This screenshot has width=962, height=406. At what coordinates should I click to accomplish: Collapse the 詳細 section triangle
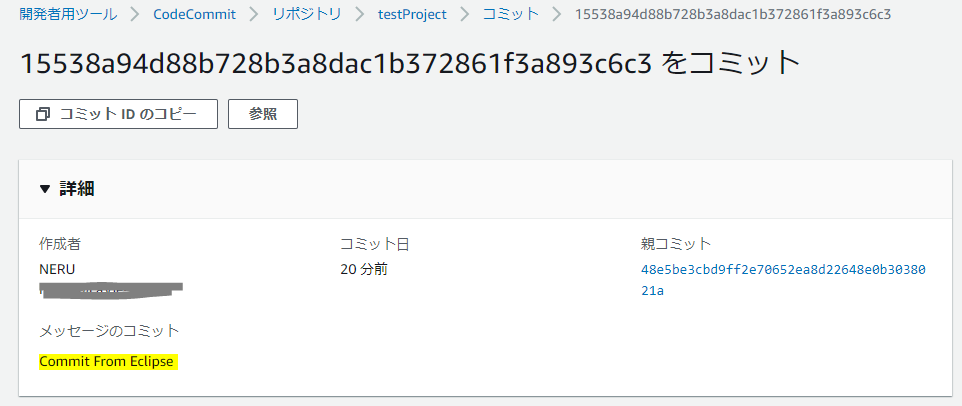(44, 188)
